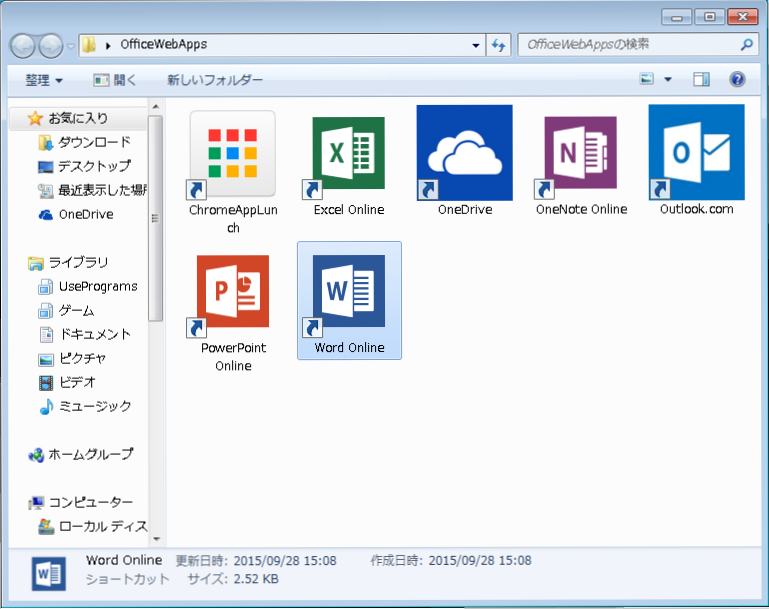Toggle the preview pane button
769x609 pixels.
coord(701,79)
